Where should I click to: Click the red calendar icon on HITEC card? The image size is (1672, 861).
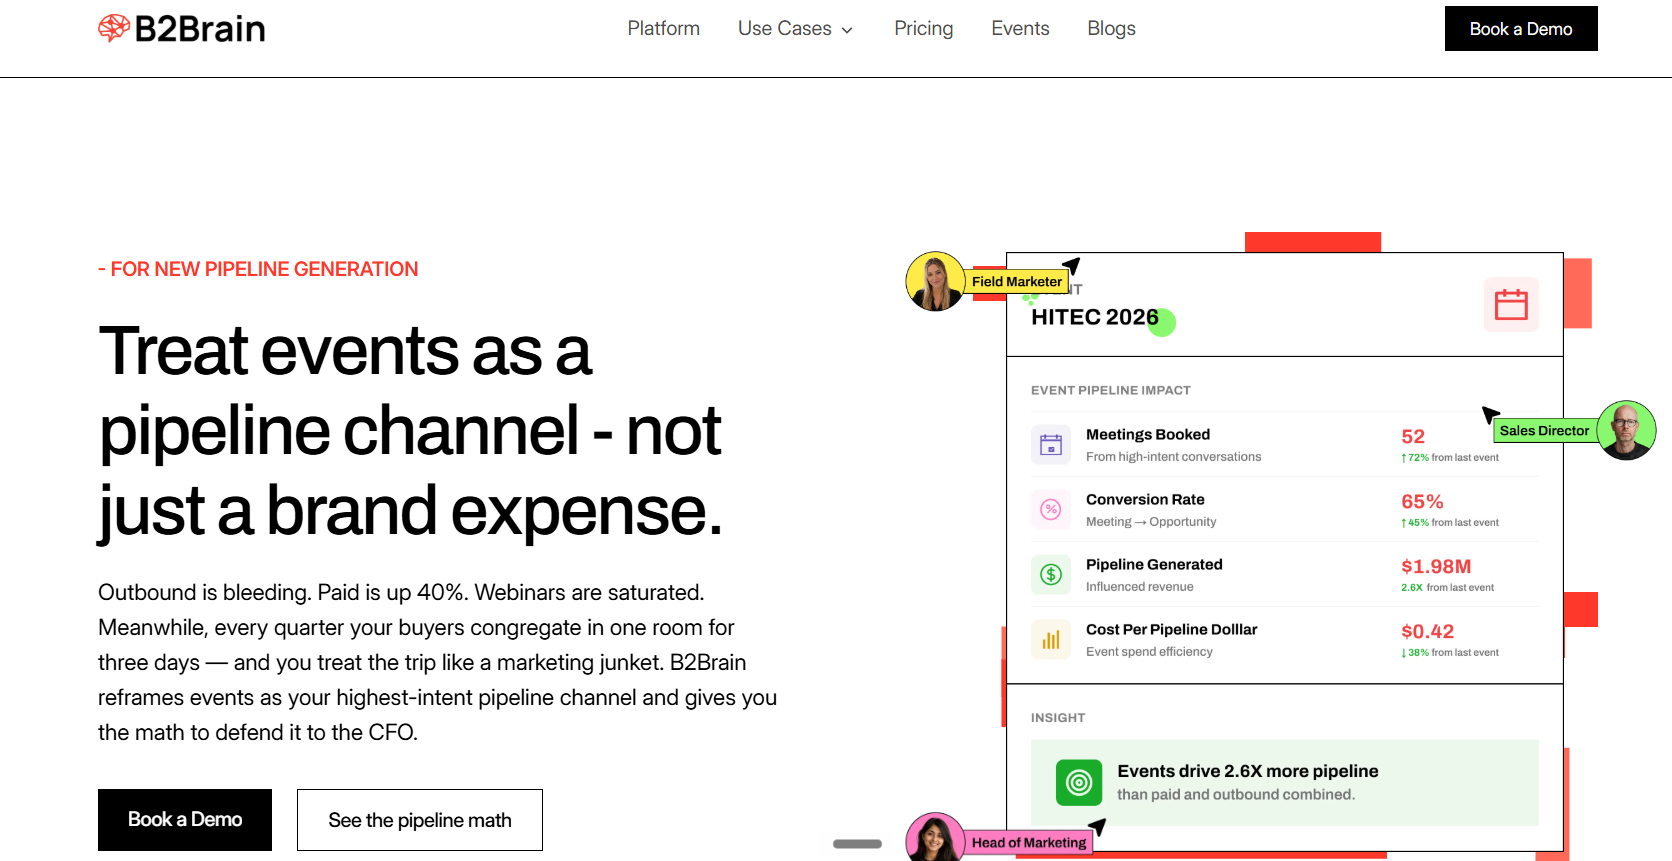pyautogui.click(x=1511, y=304)
